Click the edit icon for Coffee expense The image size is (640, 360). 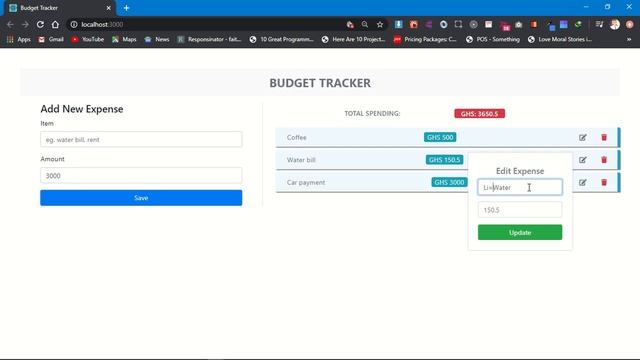tap(582, 138)
